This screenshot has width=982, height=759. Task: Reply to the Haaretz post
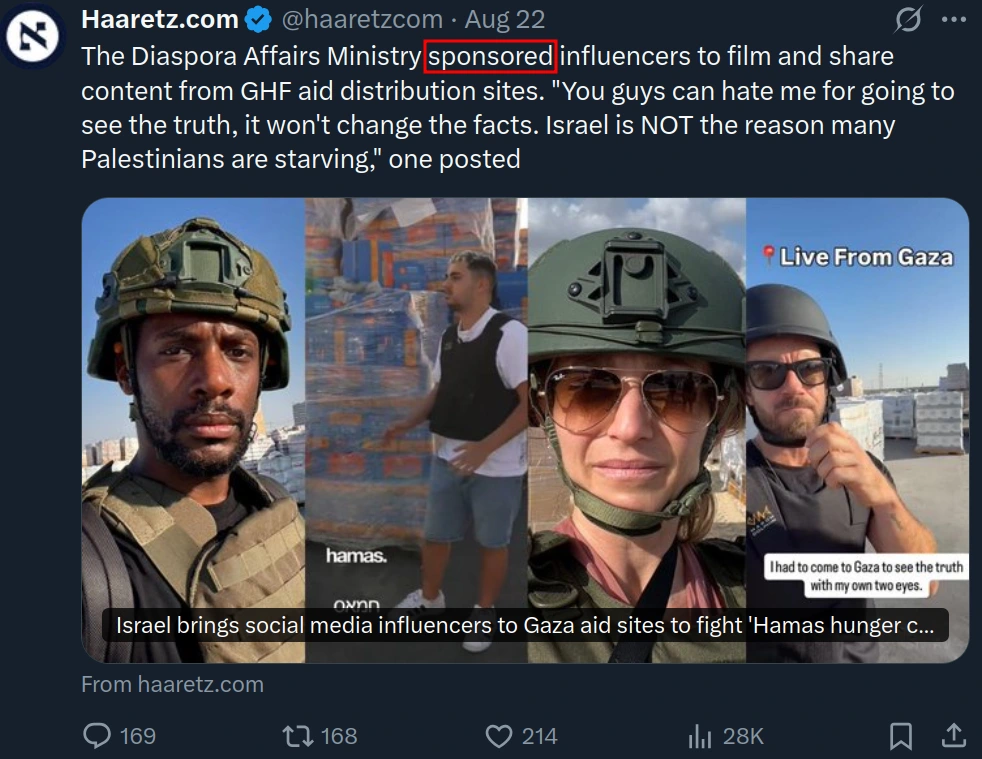tap(97, 736)
